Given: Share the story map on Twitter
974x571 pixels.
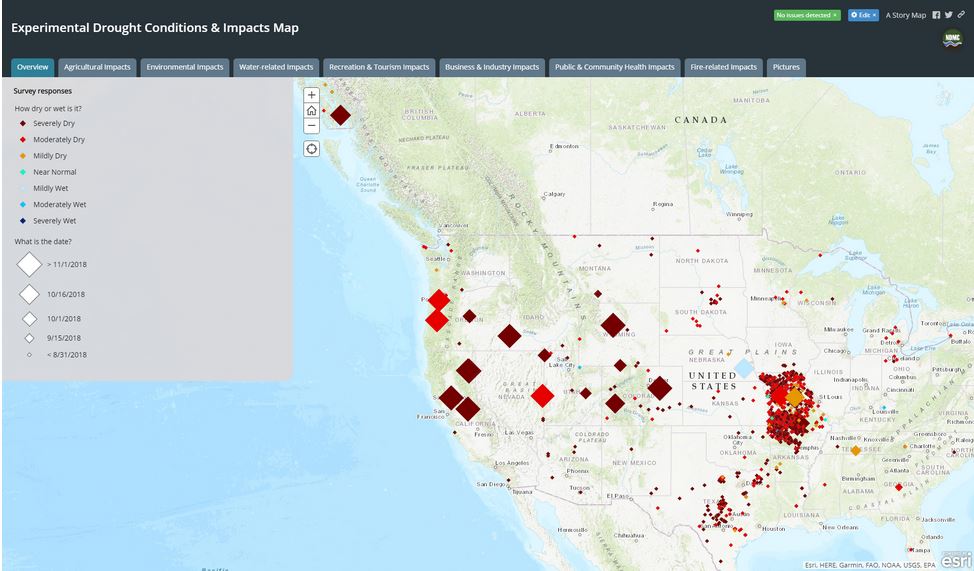Looking at the screenshot, I should pyautogui.click(x=949, y=15).
